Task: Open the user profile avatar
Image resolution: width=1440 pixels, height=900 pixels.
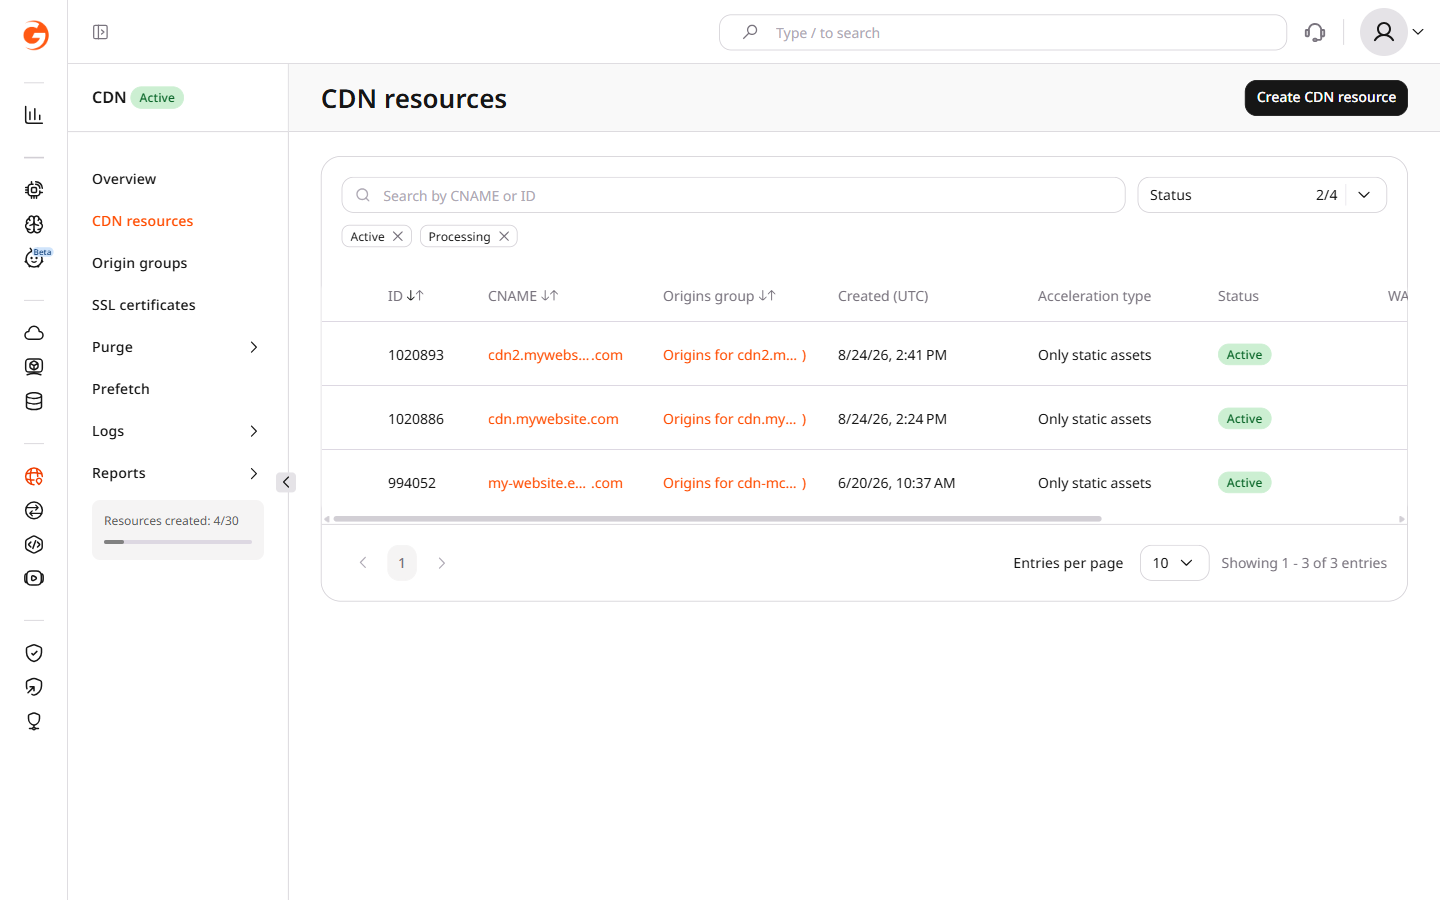Action: pos(1383,32)
